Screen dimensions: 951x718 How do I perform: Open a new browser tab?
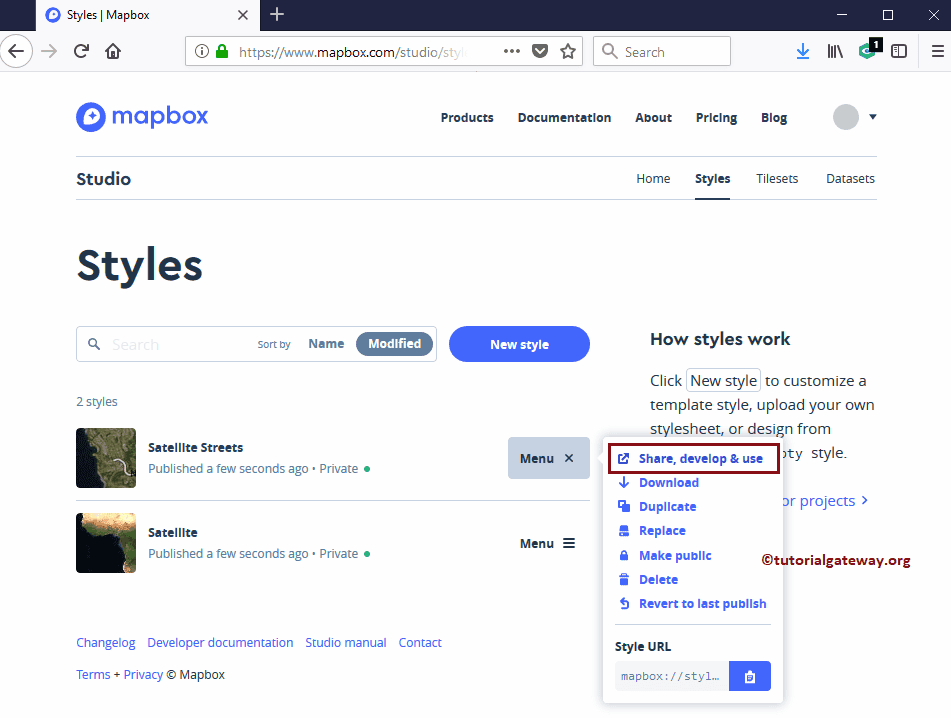tap(277, 15)
